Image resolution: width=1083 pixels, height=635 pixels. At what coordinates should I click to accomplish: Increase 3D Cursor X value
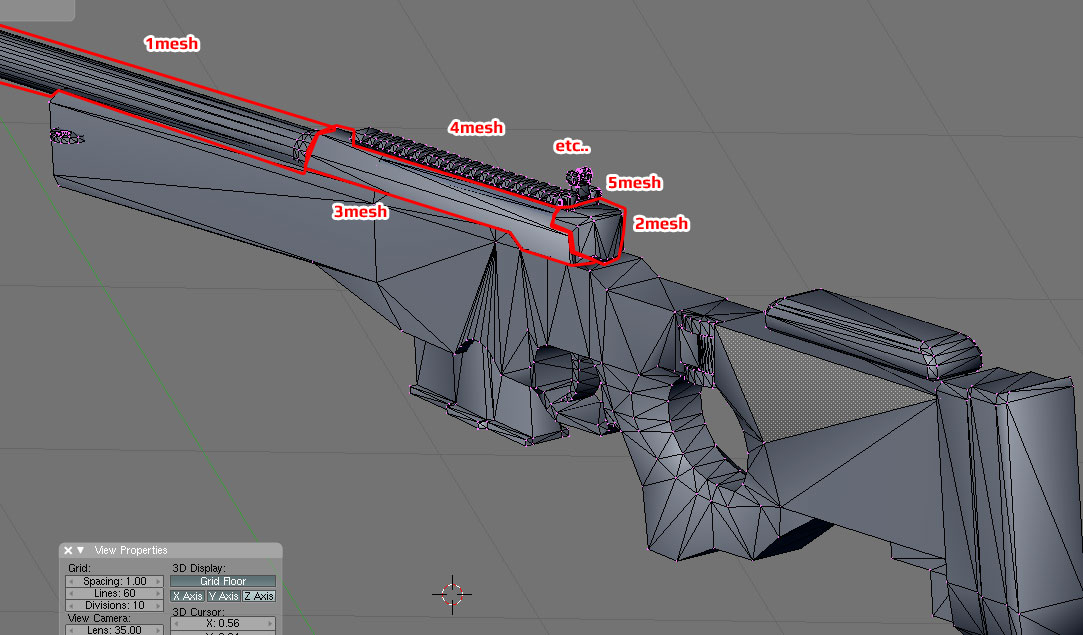269,624
